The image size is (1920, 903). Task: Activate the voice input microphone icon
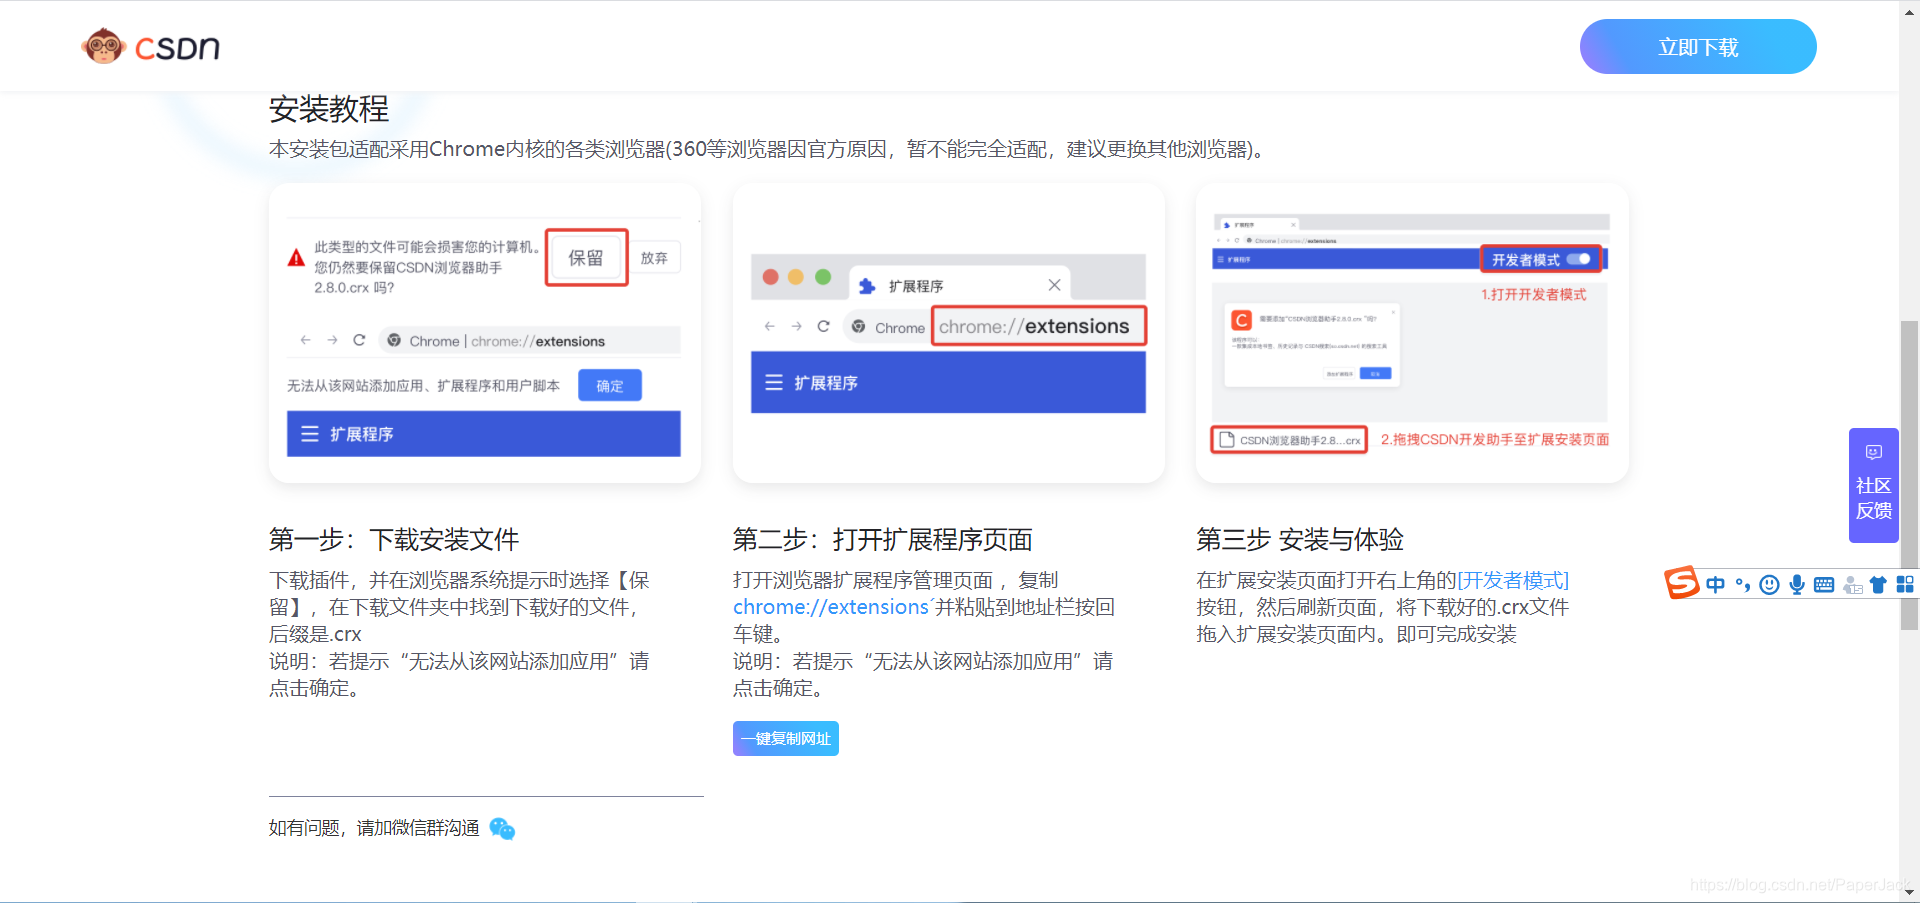pyautogui.click(x=1797, y=583)
